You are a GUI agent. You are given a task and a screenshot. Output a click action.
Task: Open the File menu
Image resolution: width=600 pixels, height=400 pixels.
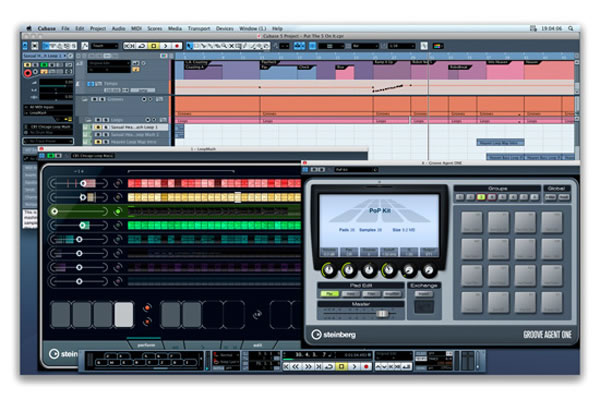tap(65, 28)
